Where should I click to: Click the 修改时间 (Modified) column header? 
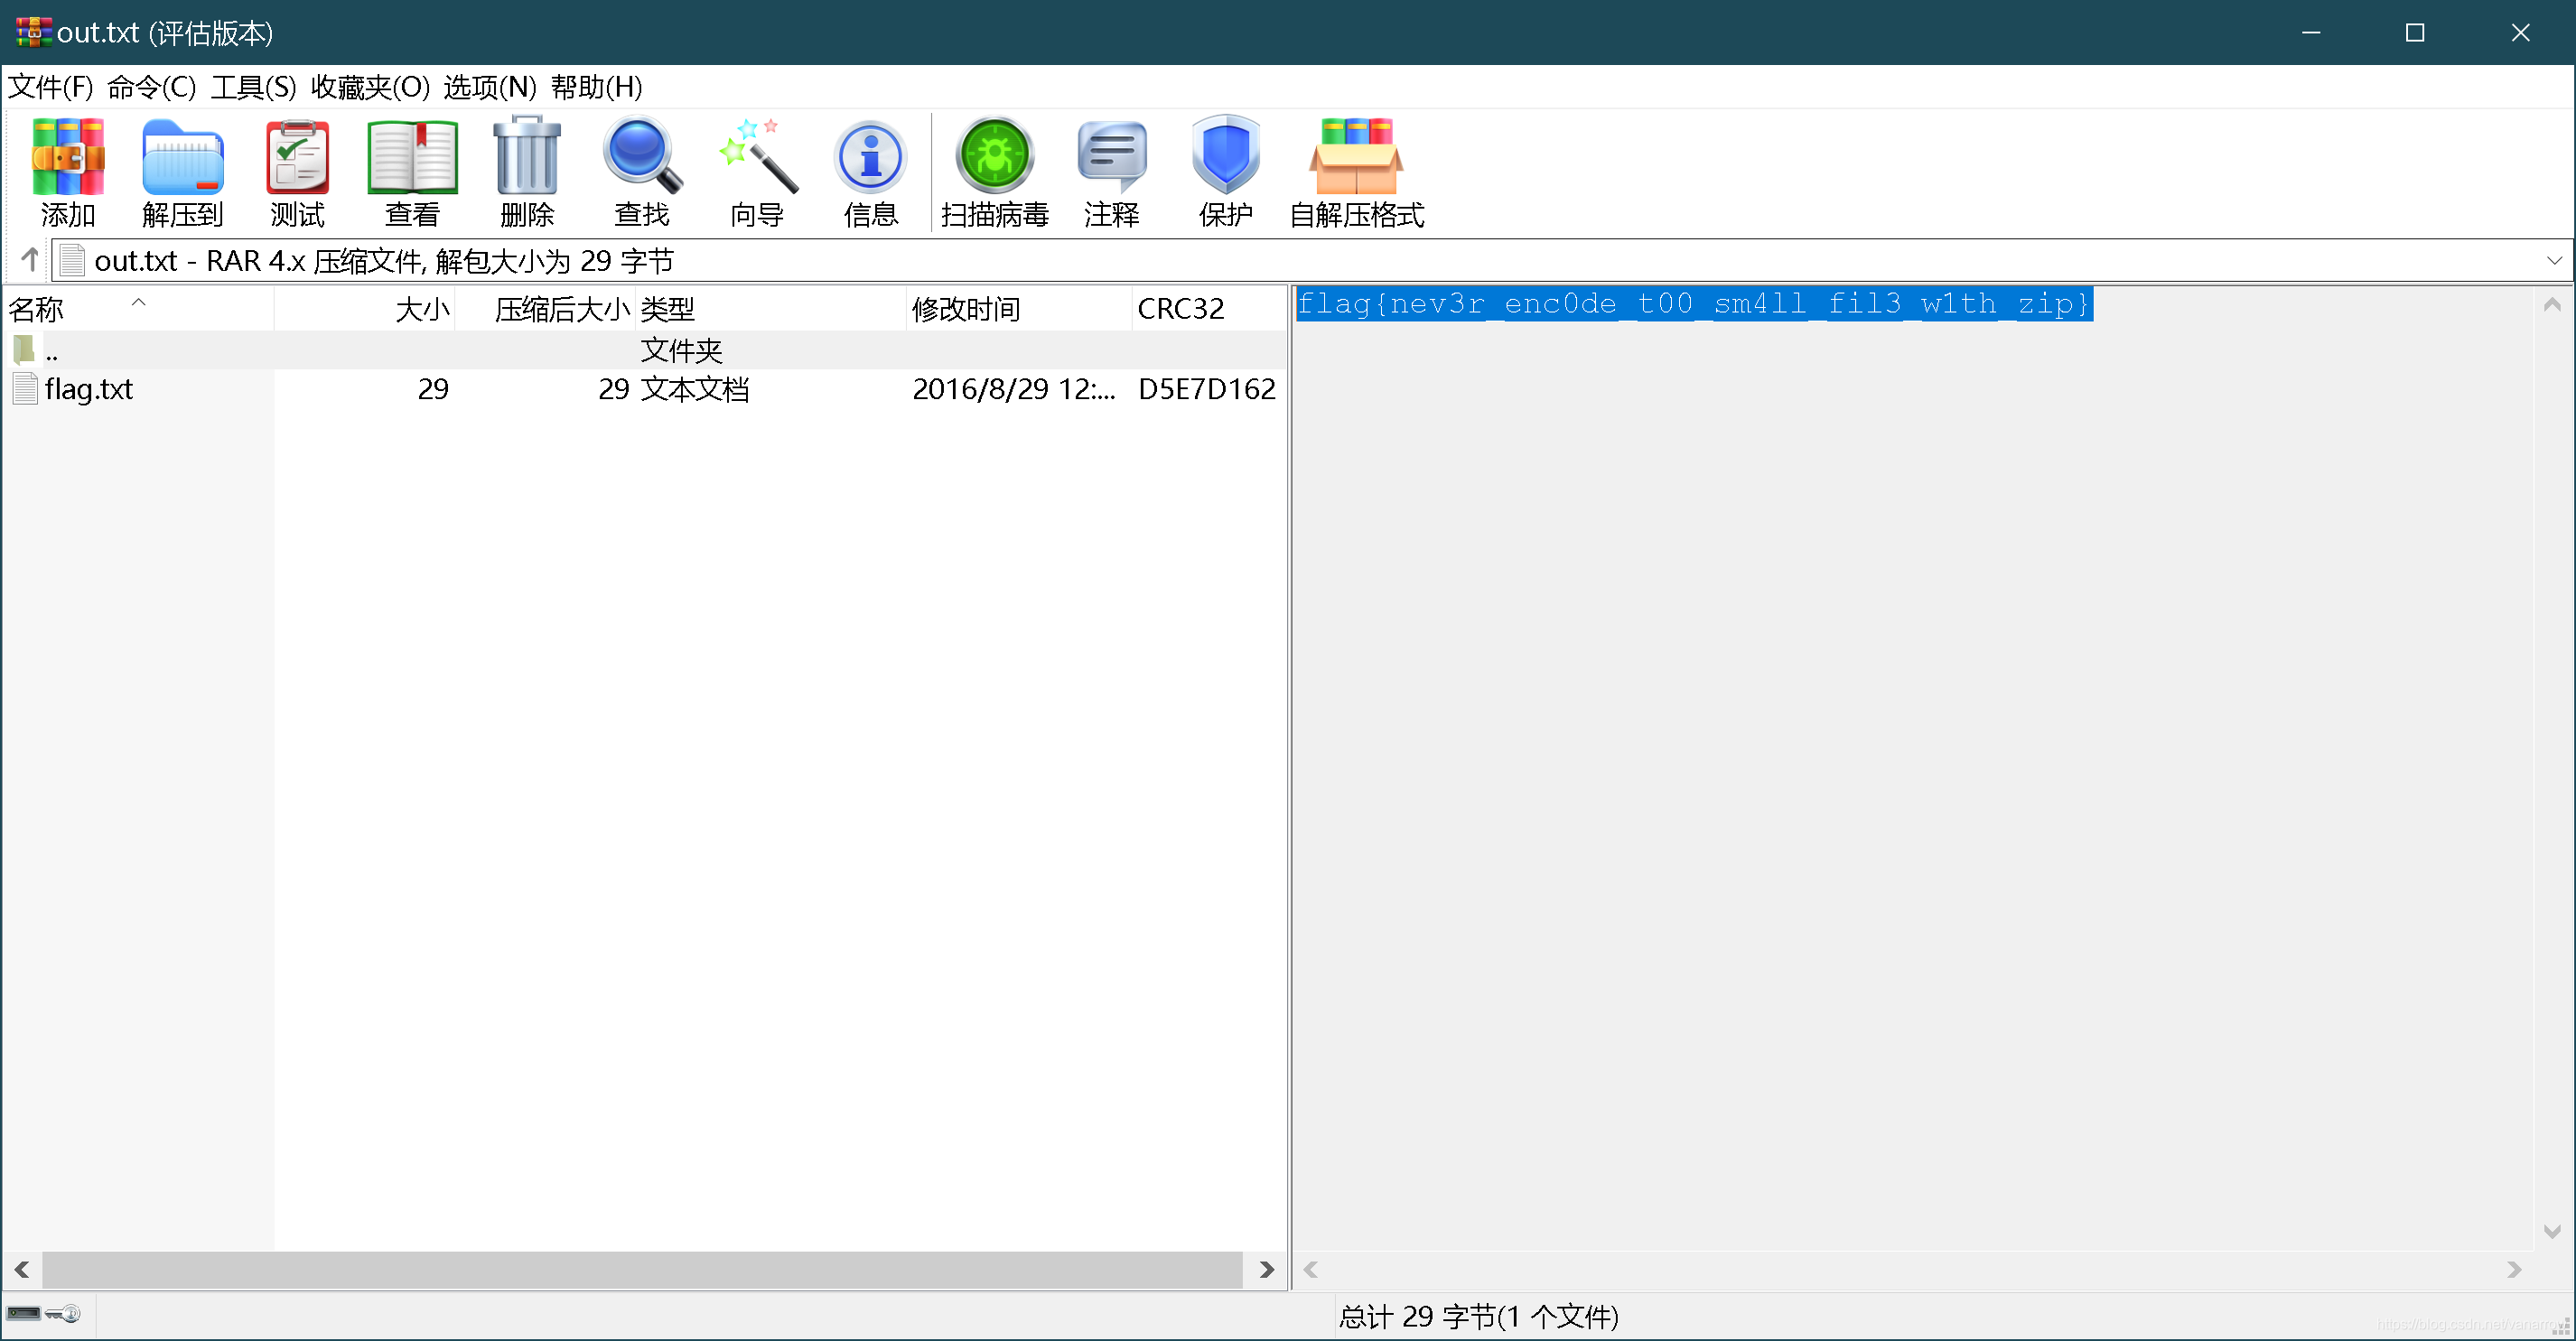click(966, 309)
